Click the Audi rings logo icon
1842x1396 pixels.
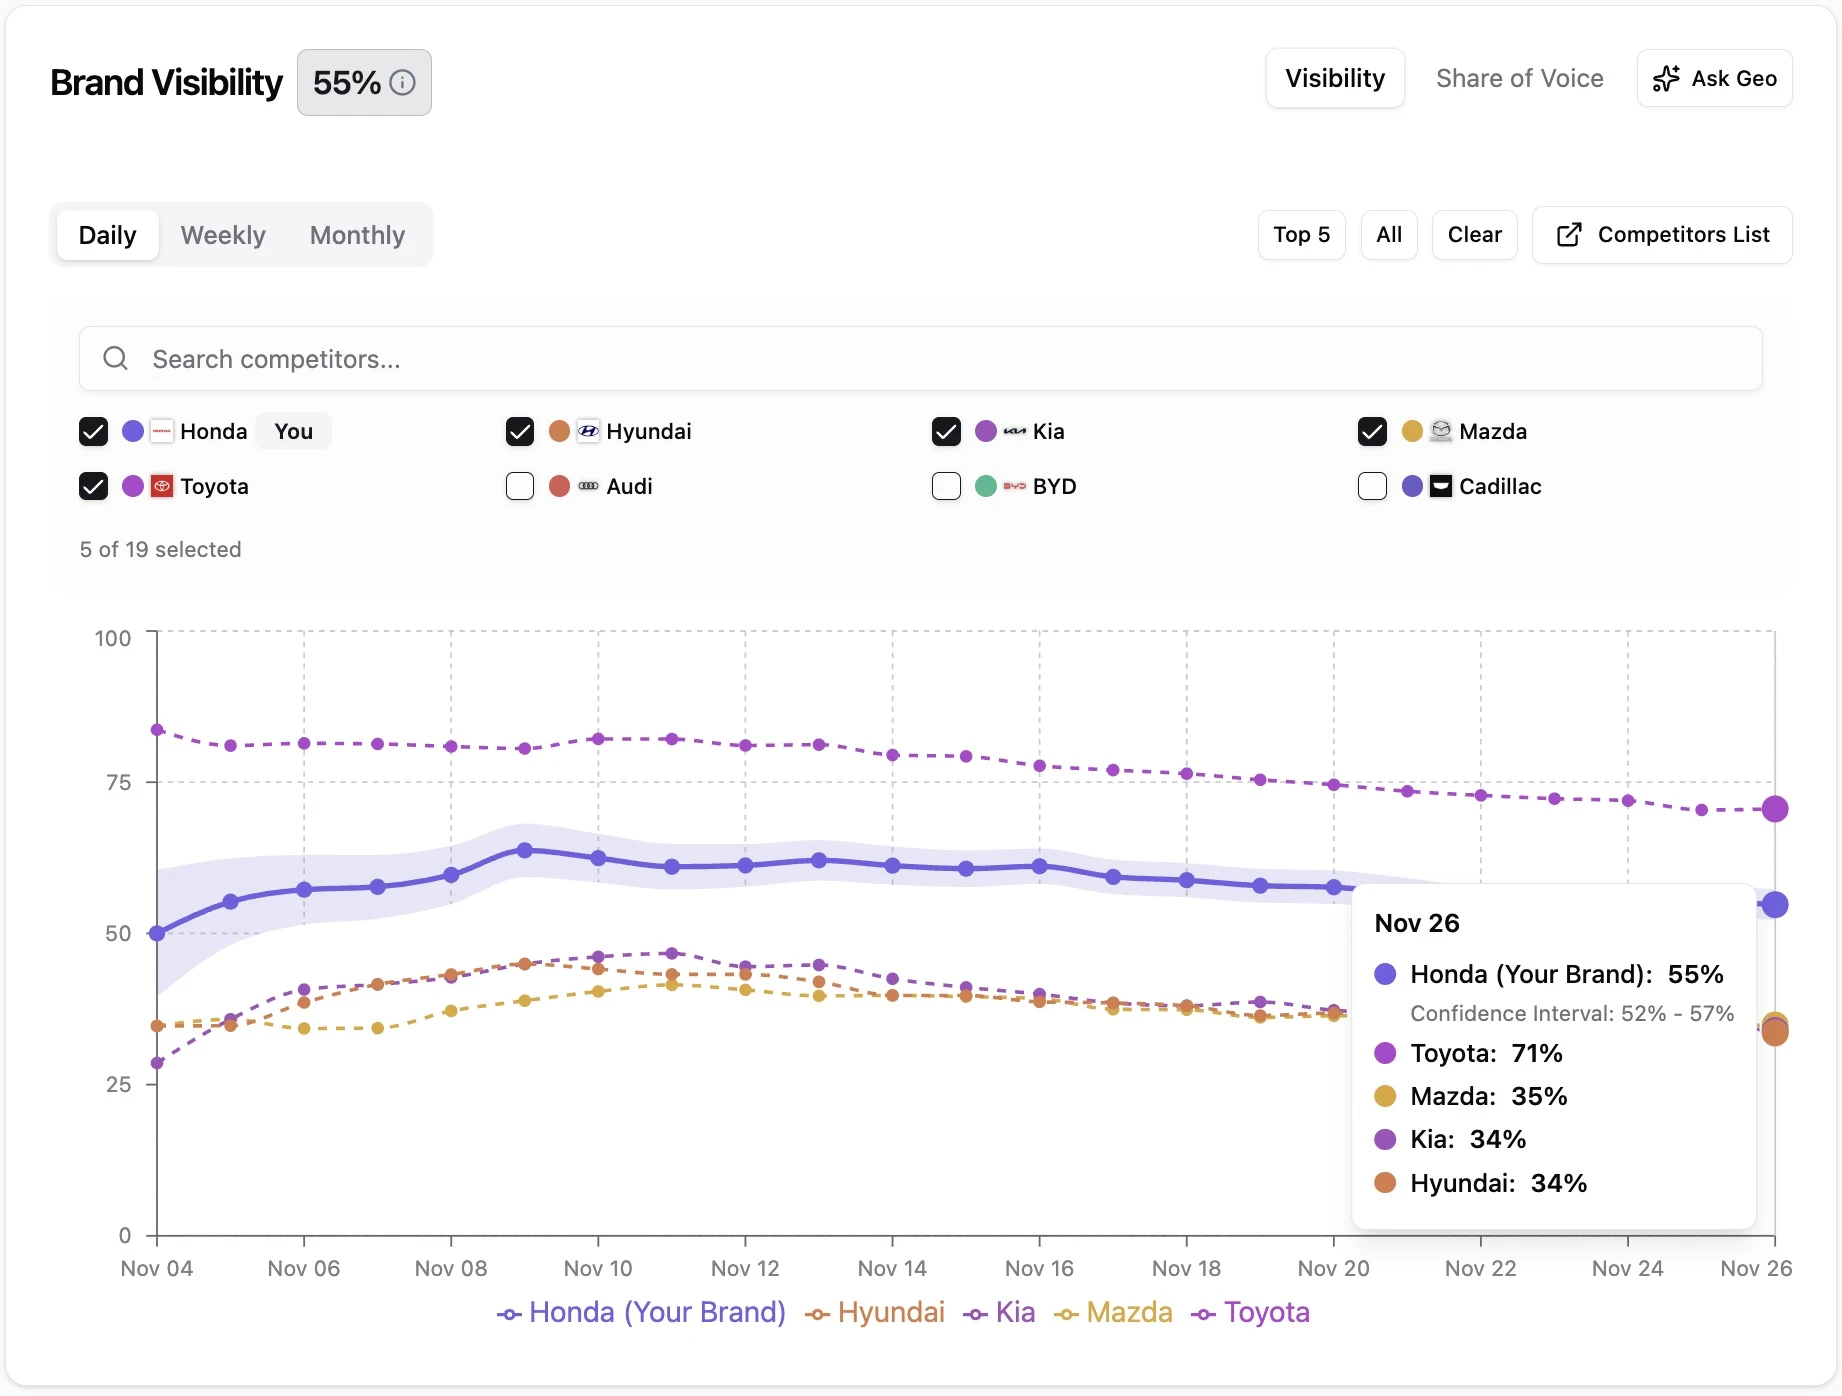pyautogui.click(x=588, y=486)
